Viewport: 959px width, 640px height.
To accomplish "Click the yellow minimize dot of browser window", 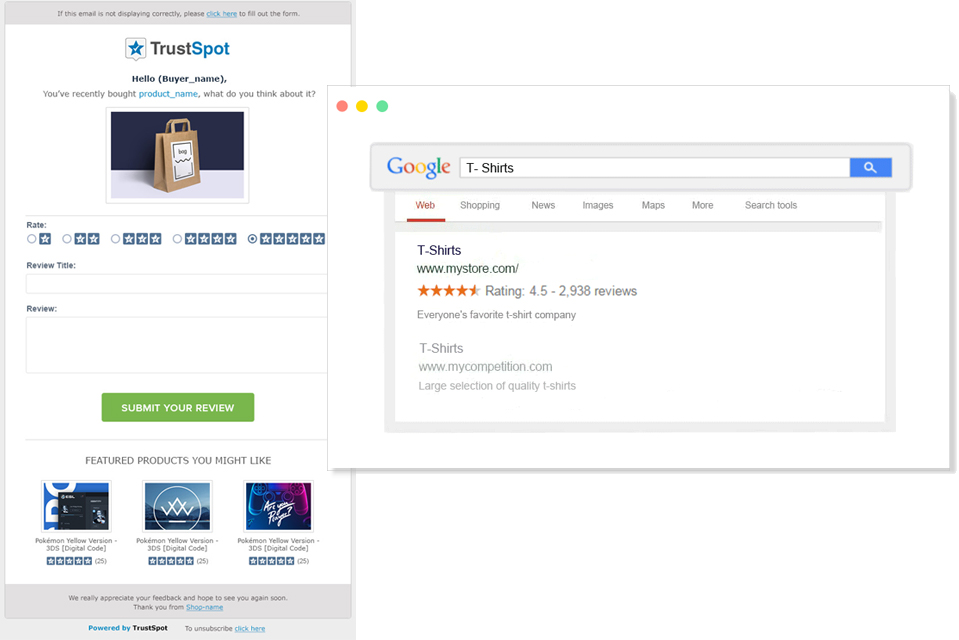I will 362,106.
